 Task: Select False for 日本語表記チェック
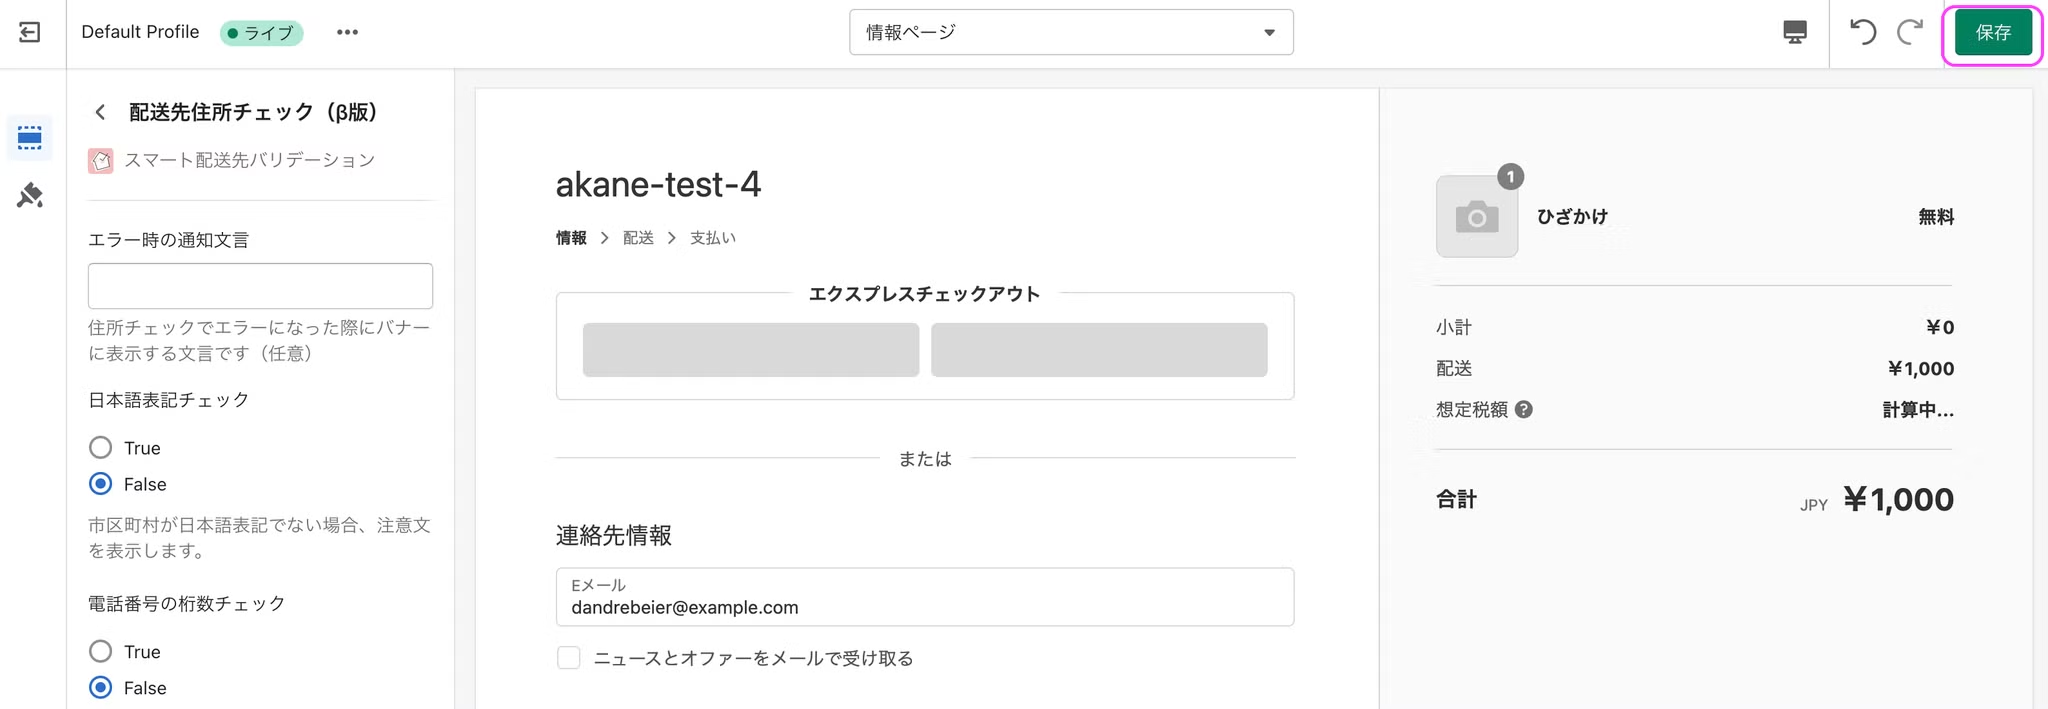[101, 484]
